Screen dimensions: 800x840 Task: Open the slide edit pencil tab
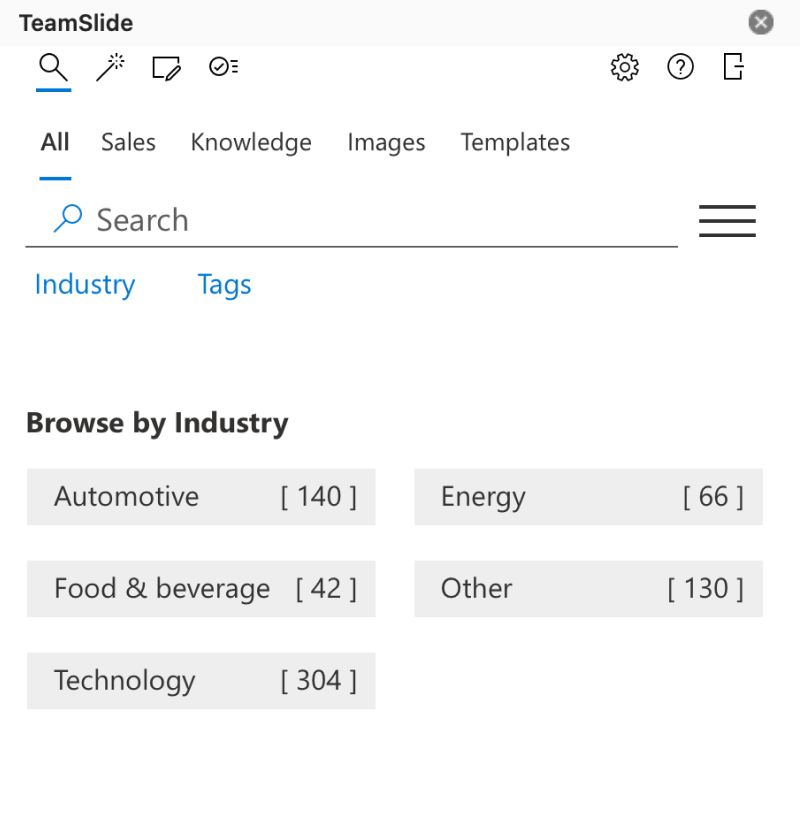167,68
